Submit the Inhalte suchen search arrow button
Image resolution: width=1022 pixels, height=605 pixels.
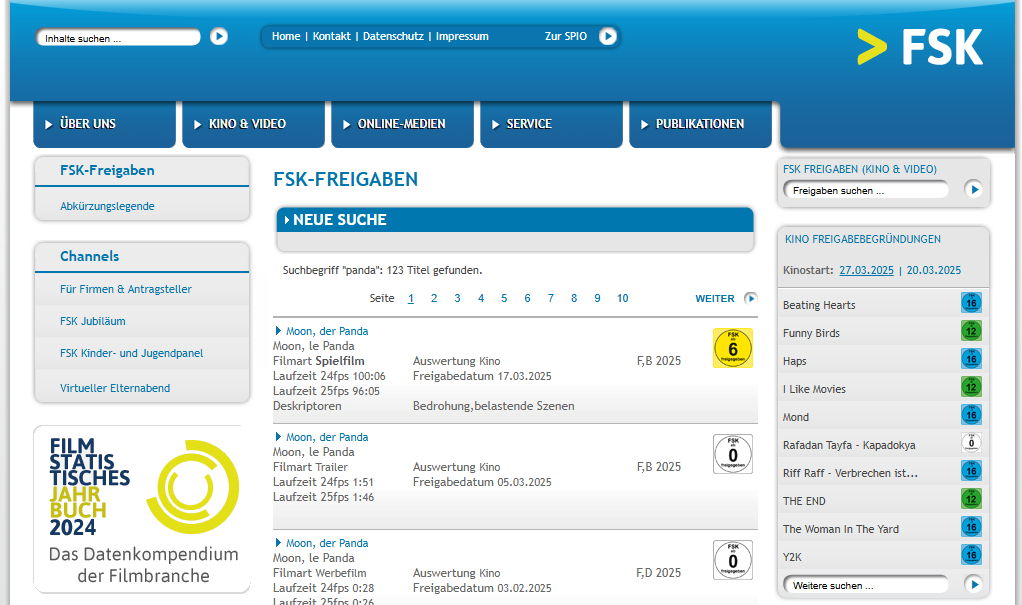[x=219, y=37]
